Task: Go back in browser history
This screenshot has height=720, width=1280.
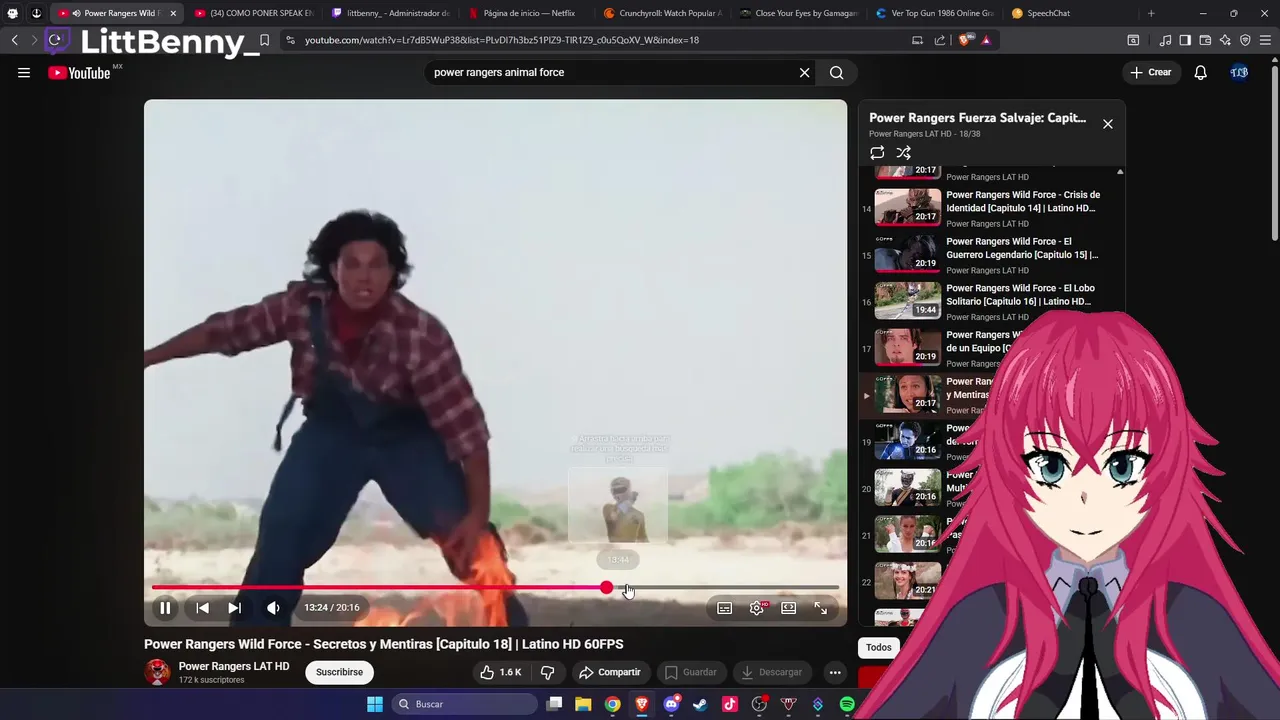Action: tap(15, 40)
